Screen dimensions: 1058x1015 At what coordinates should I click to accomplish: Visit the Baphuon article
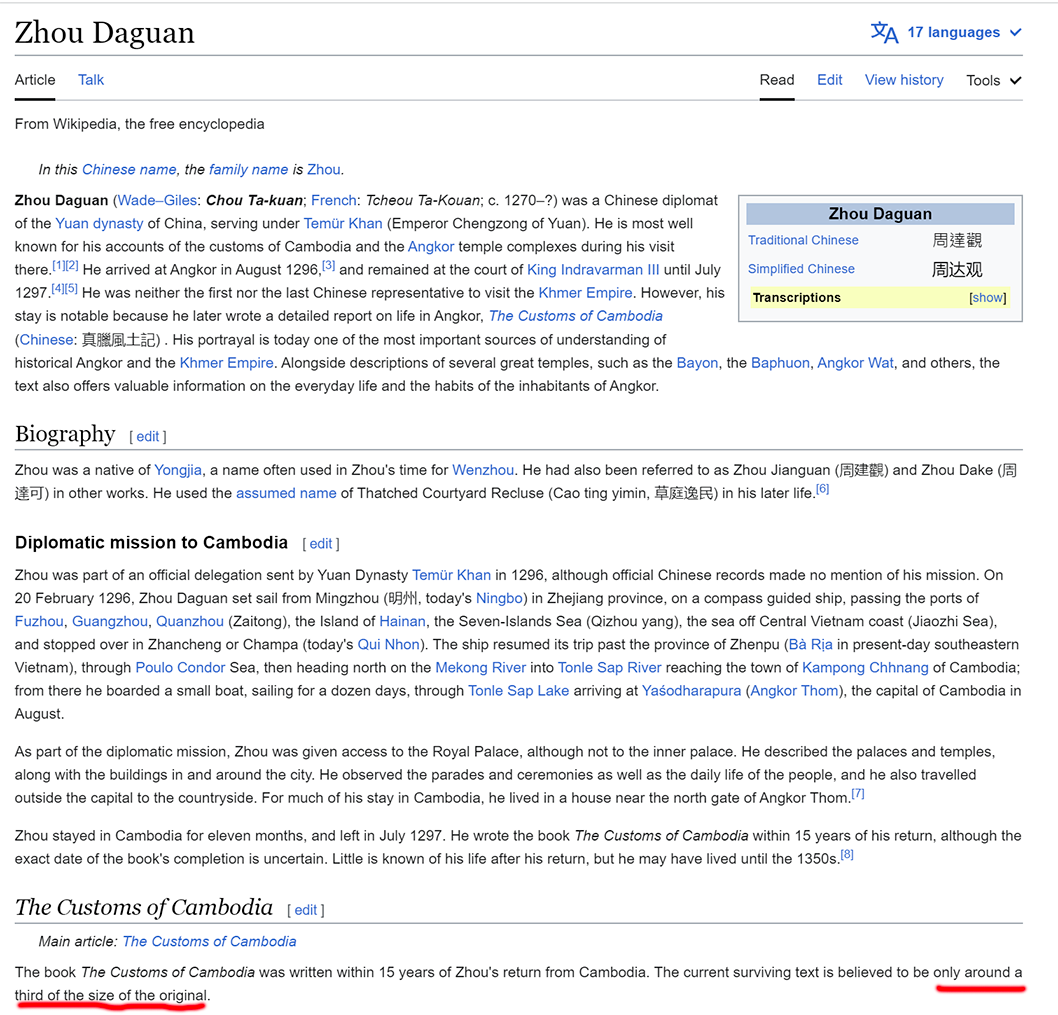pyautogui.click(x=780, y=363)
